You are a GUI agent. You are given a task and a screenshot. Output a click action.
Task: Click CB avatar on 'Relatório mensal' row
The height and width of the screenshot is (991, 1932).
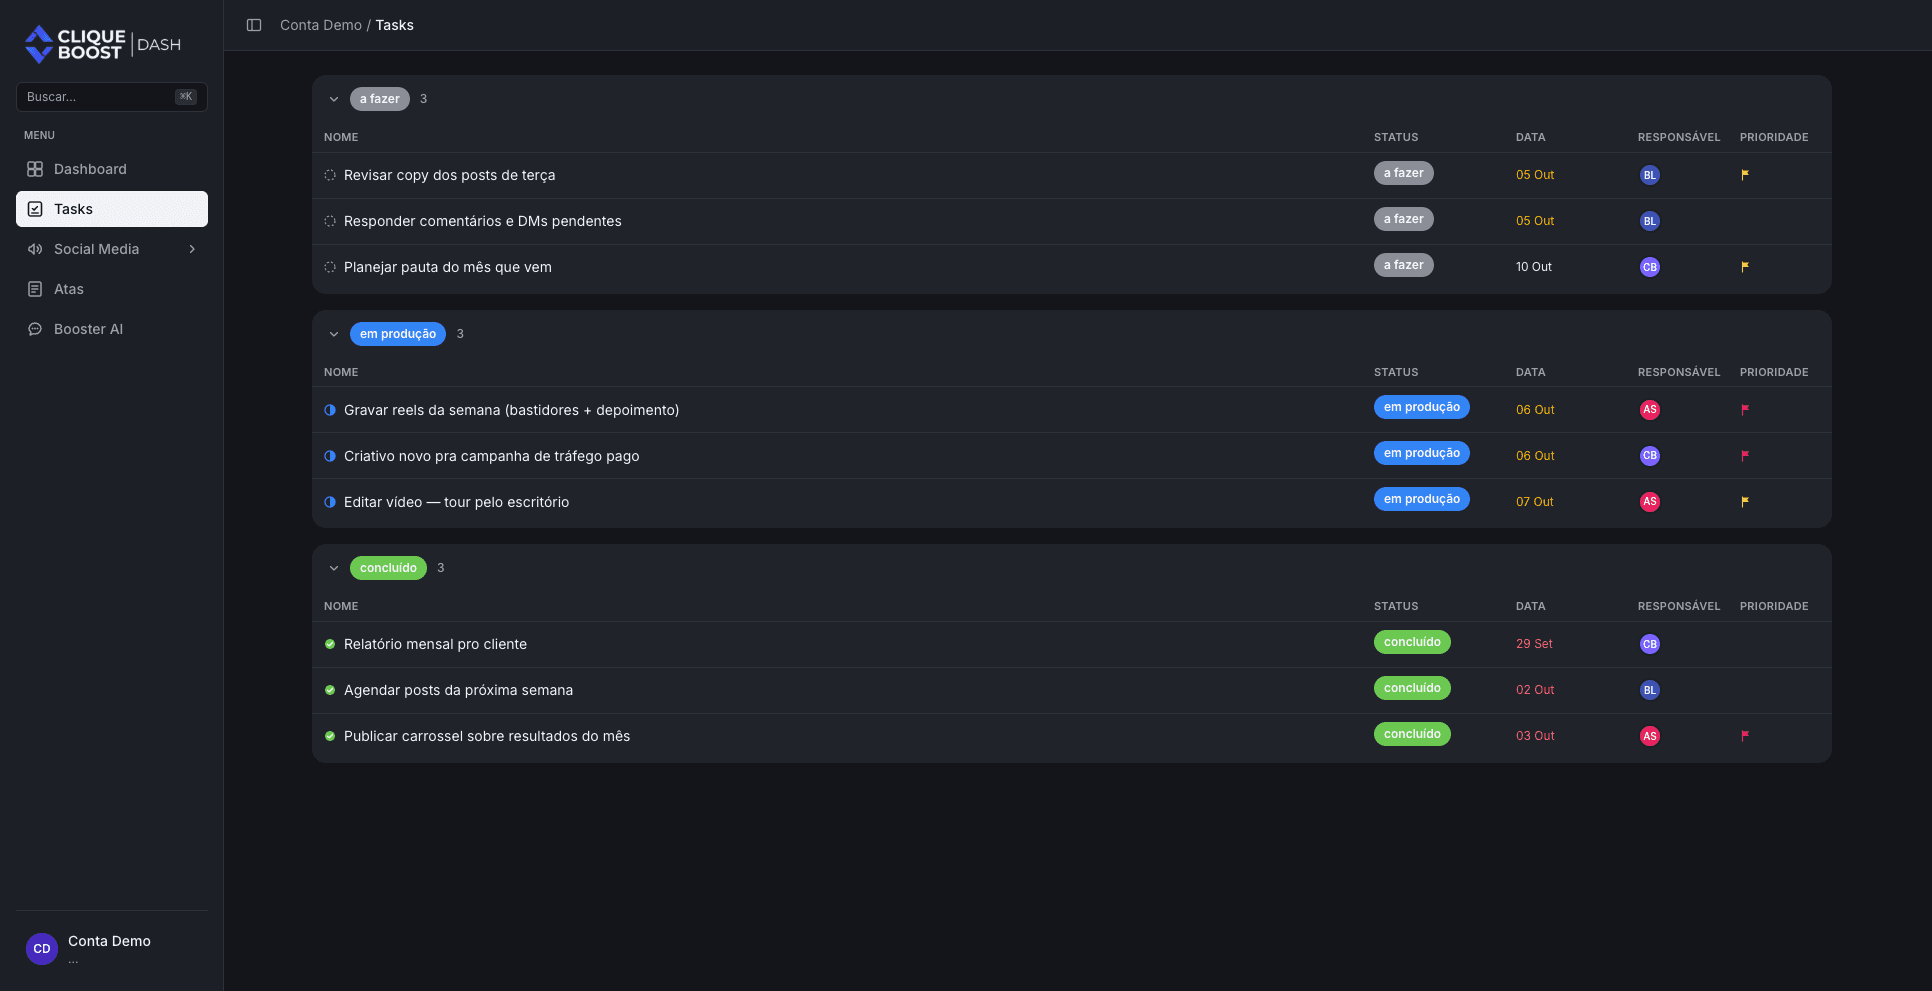(x=1650, y=644)
